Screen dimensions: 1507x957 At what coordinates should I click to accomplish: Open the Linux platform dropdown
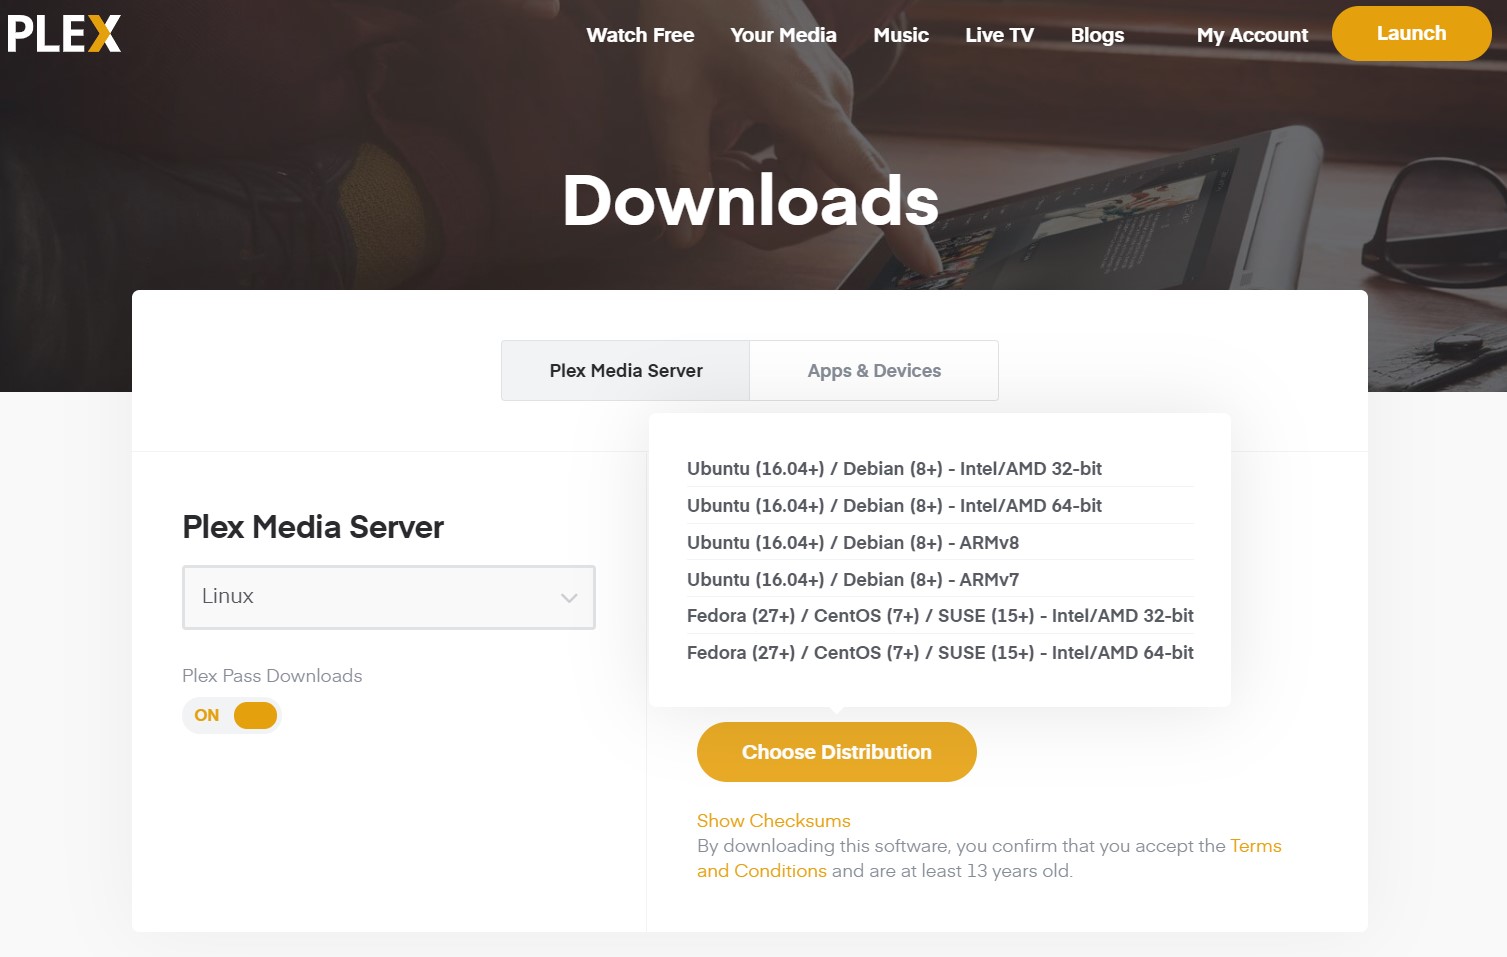point(389,597)
